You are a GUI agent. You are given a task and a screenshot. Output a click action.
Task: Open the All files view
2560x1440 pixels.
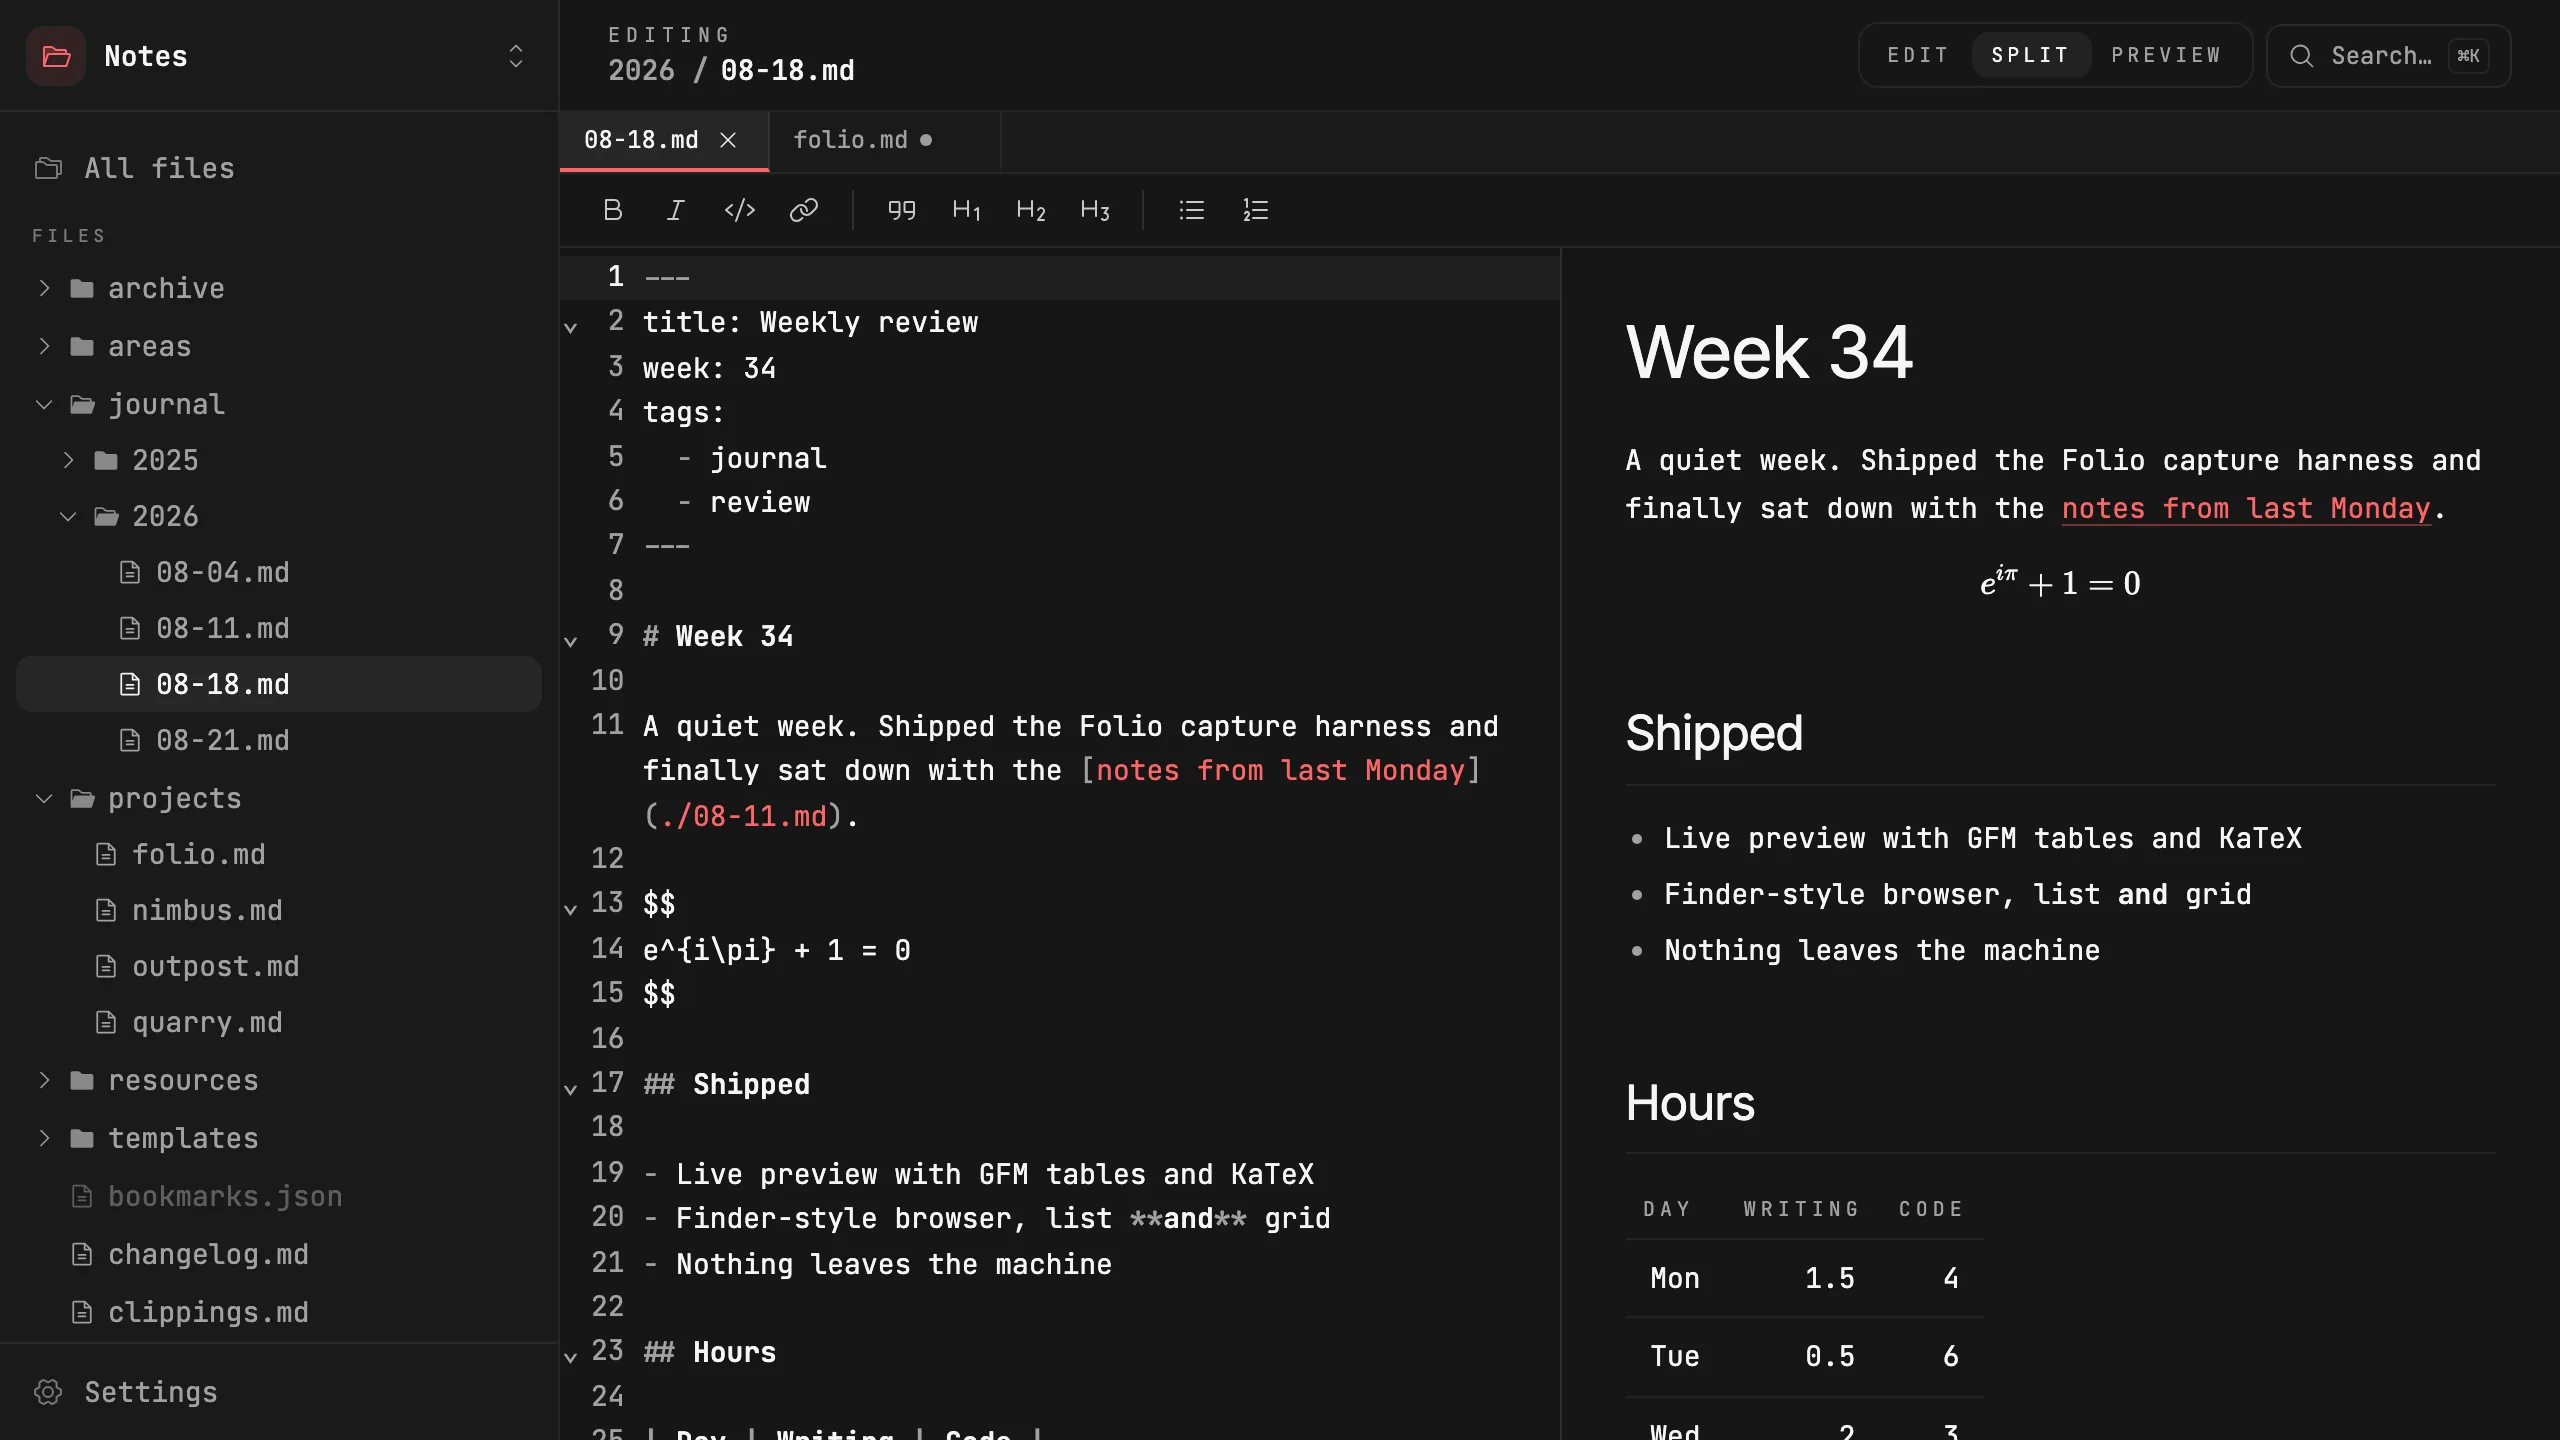(279, 168)
